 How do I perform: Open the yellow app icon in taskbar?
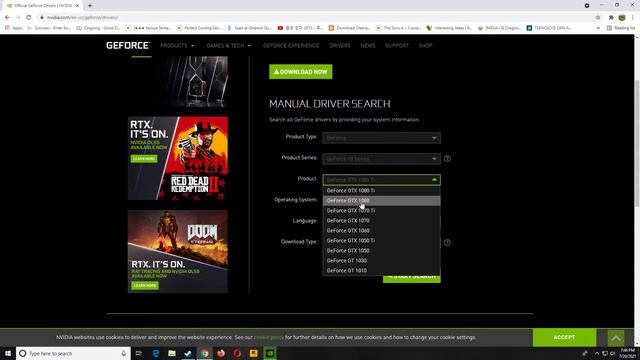pos(253,353)
